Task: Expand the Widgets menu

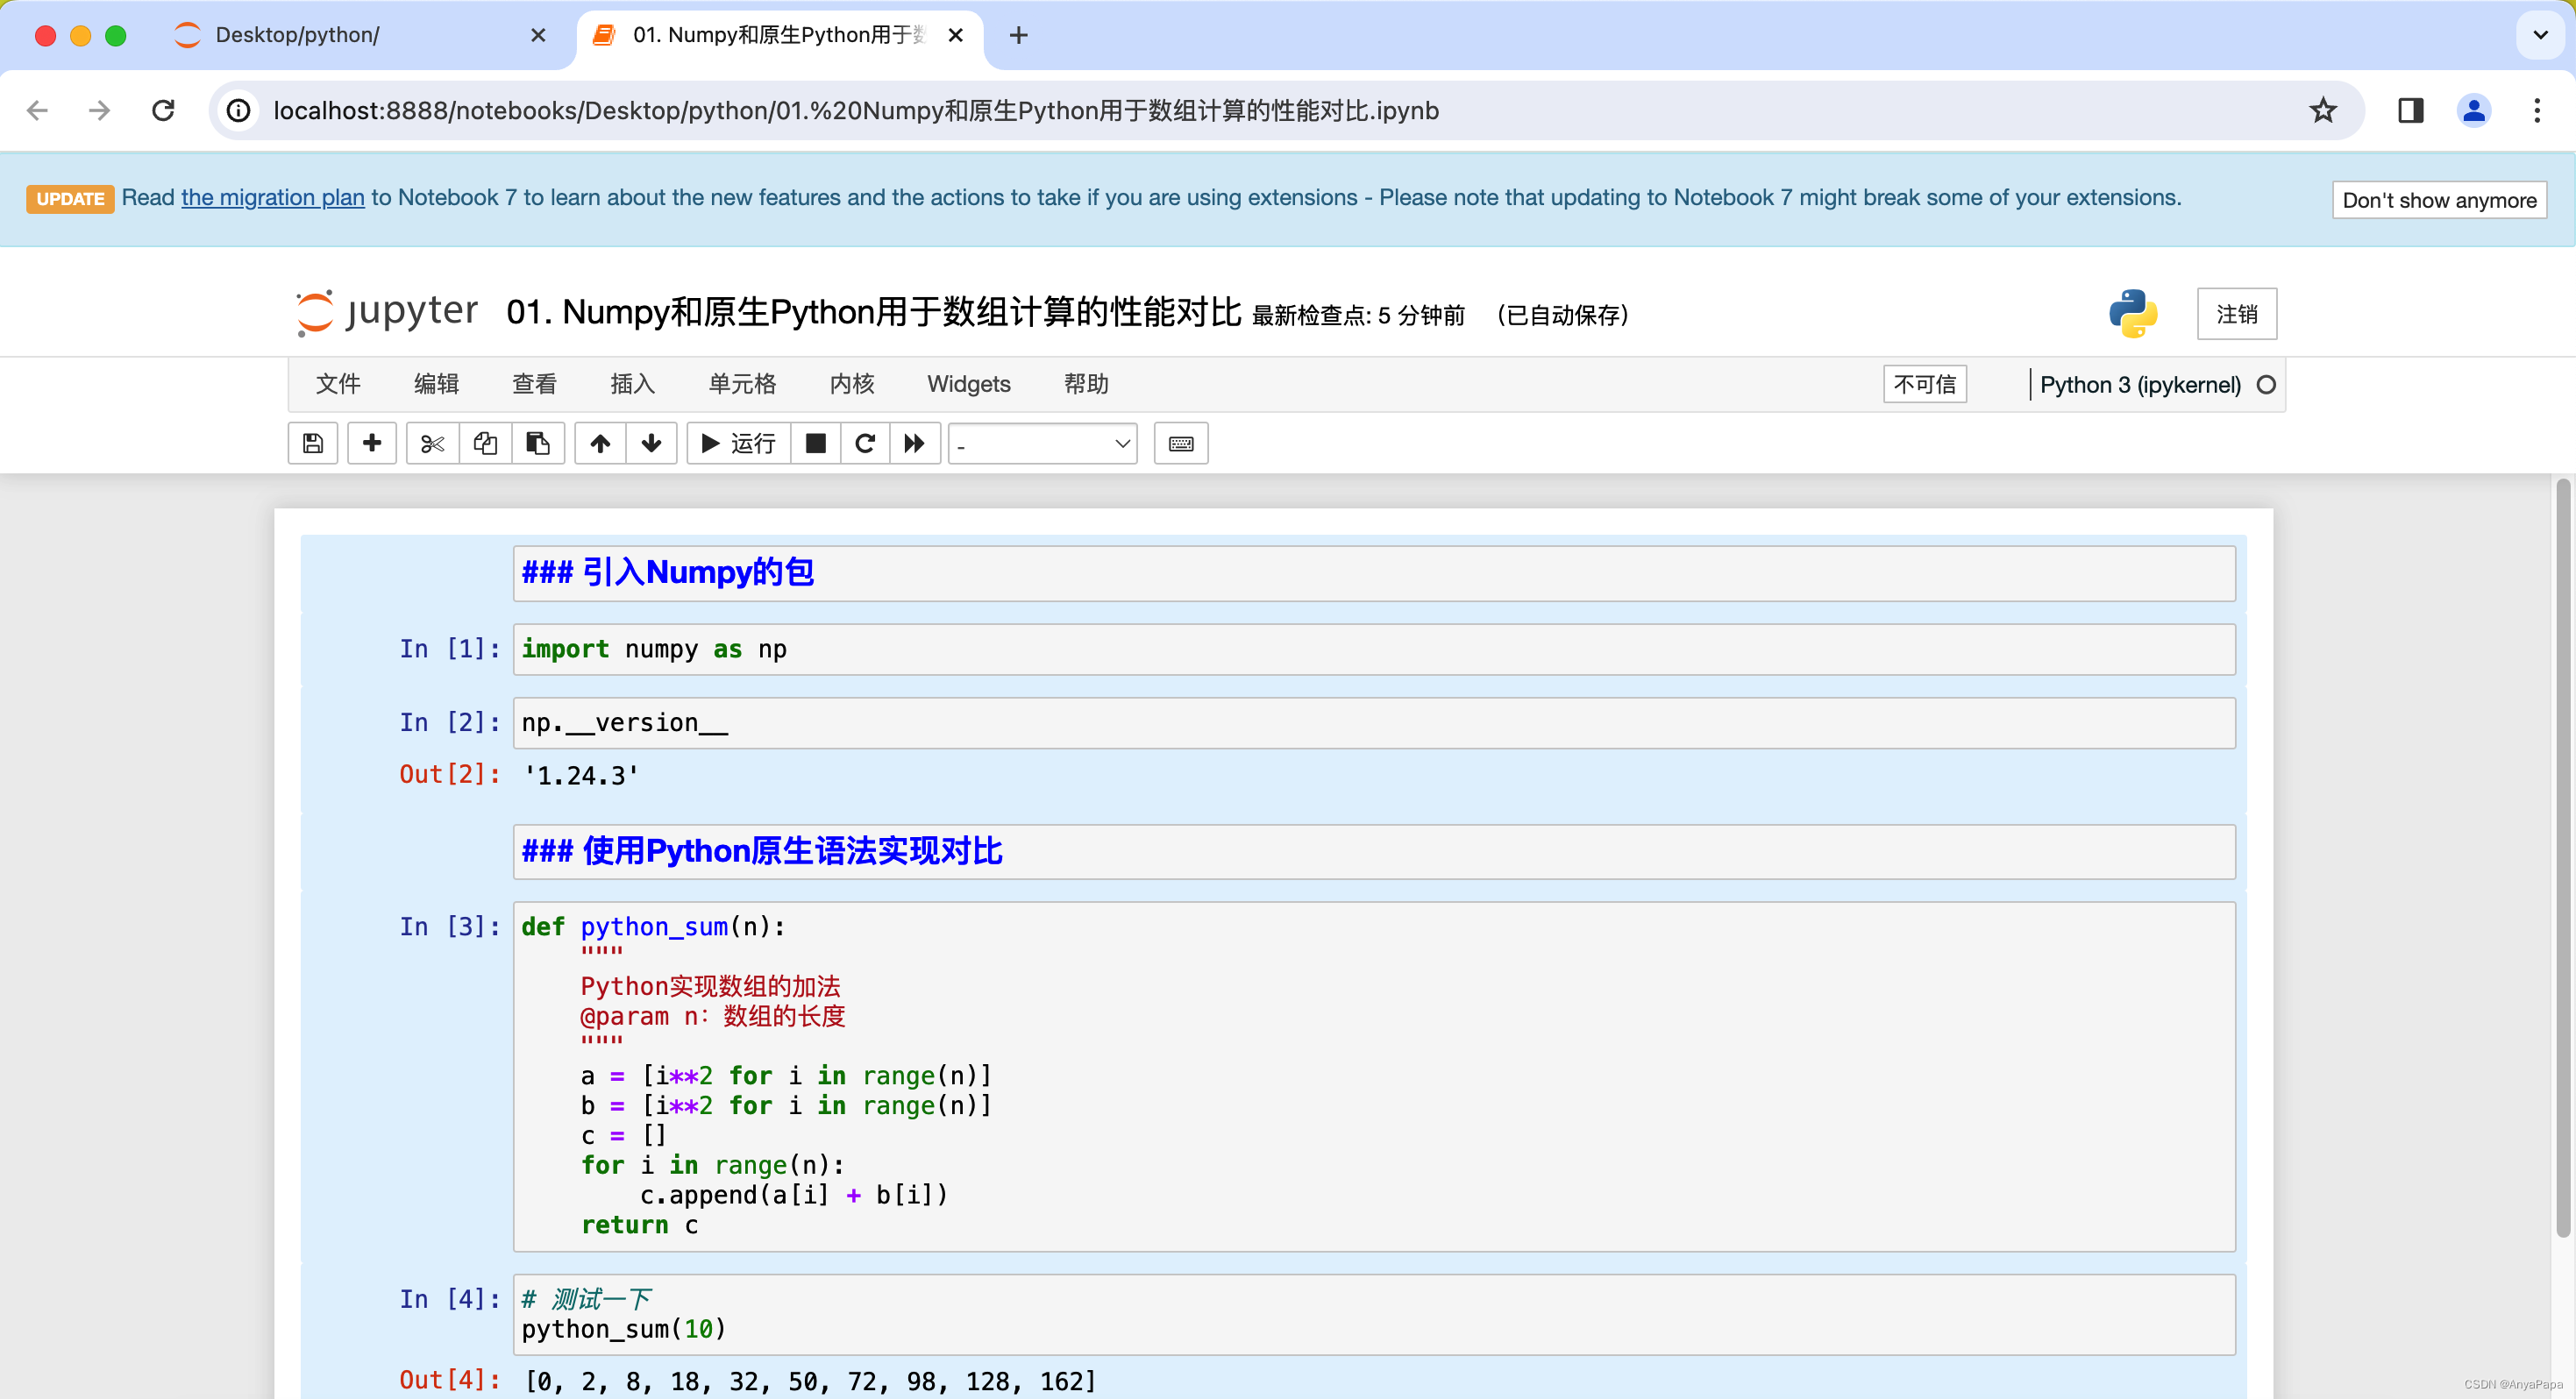Action: (968, 384)
